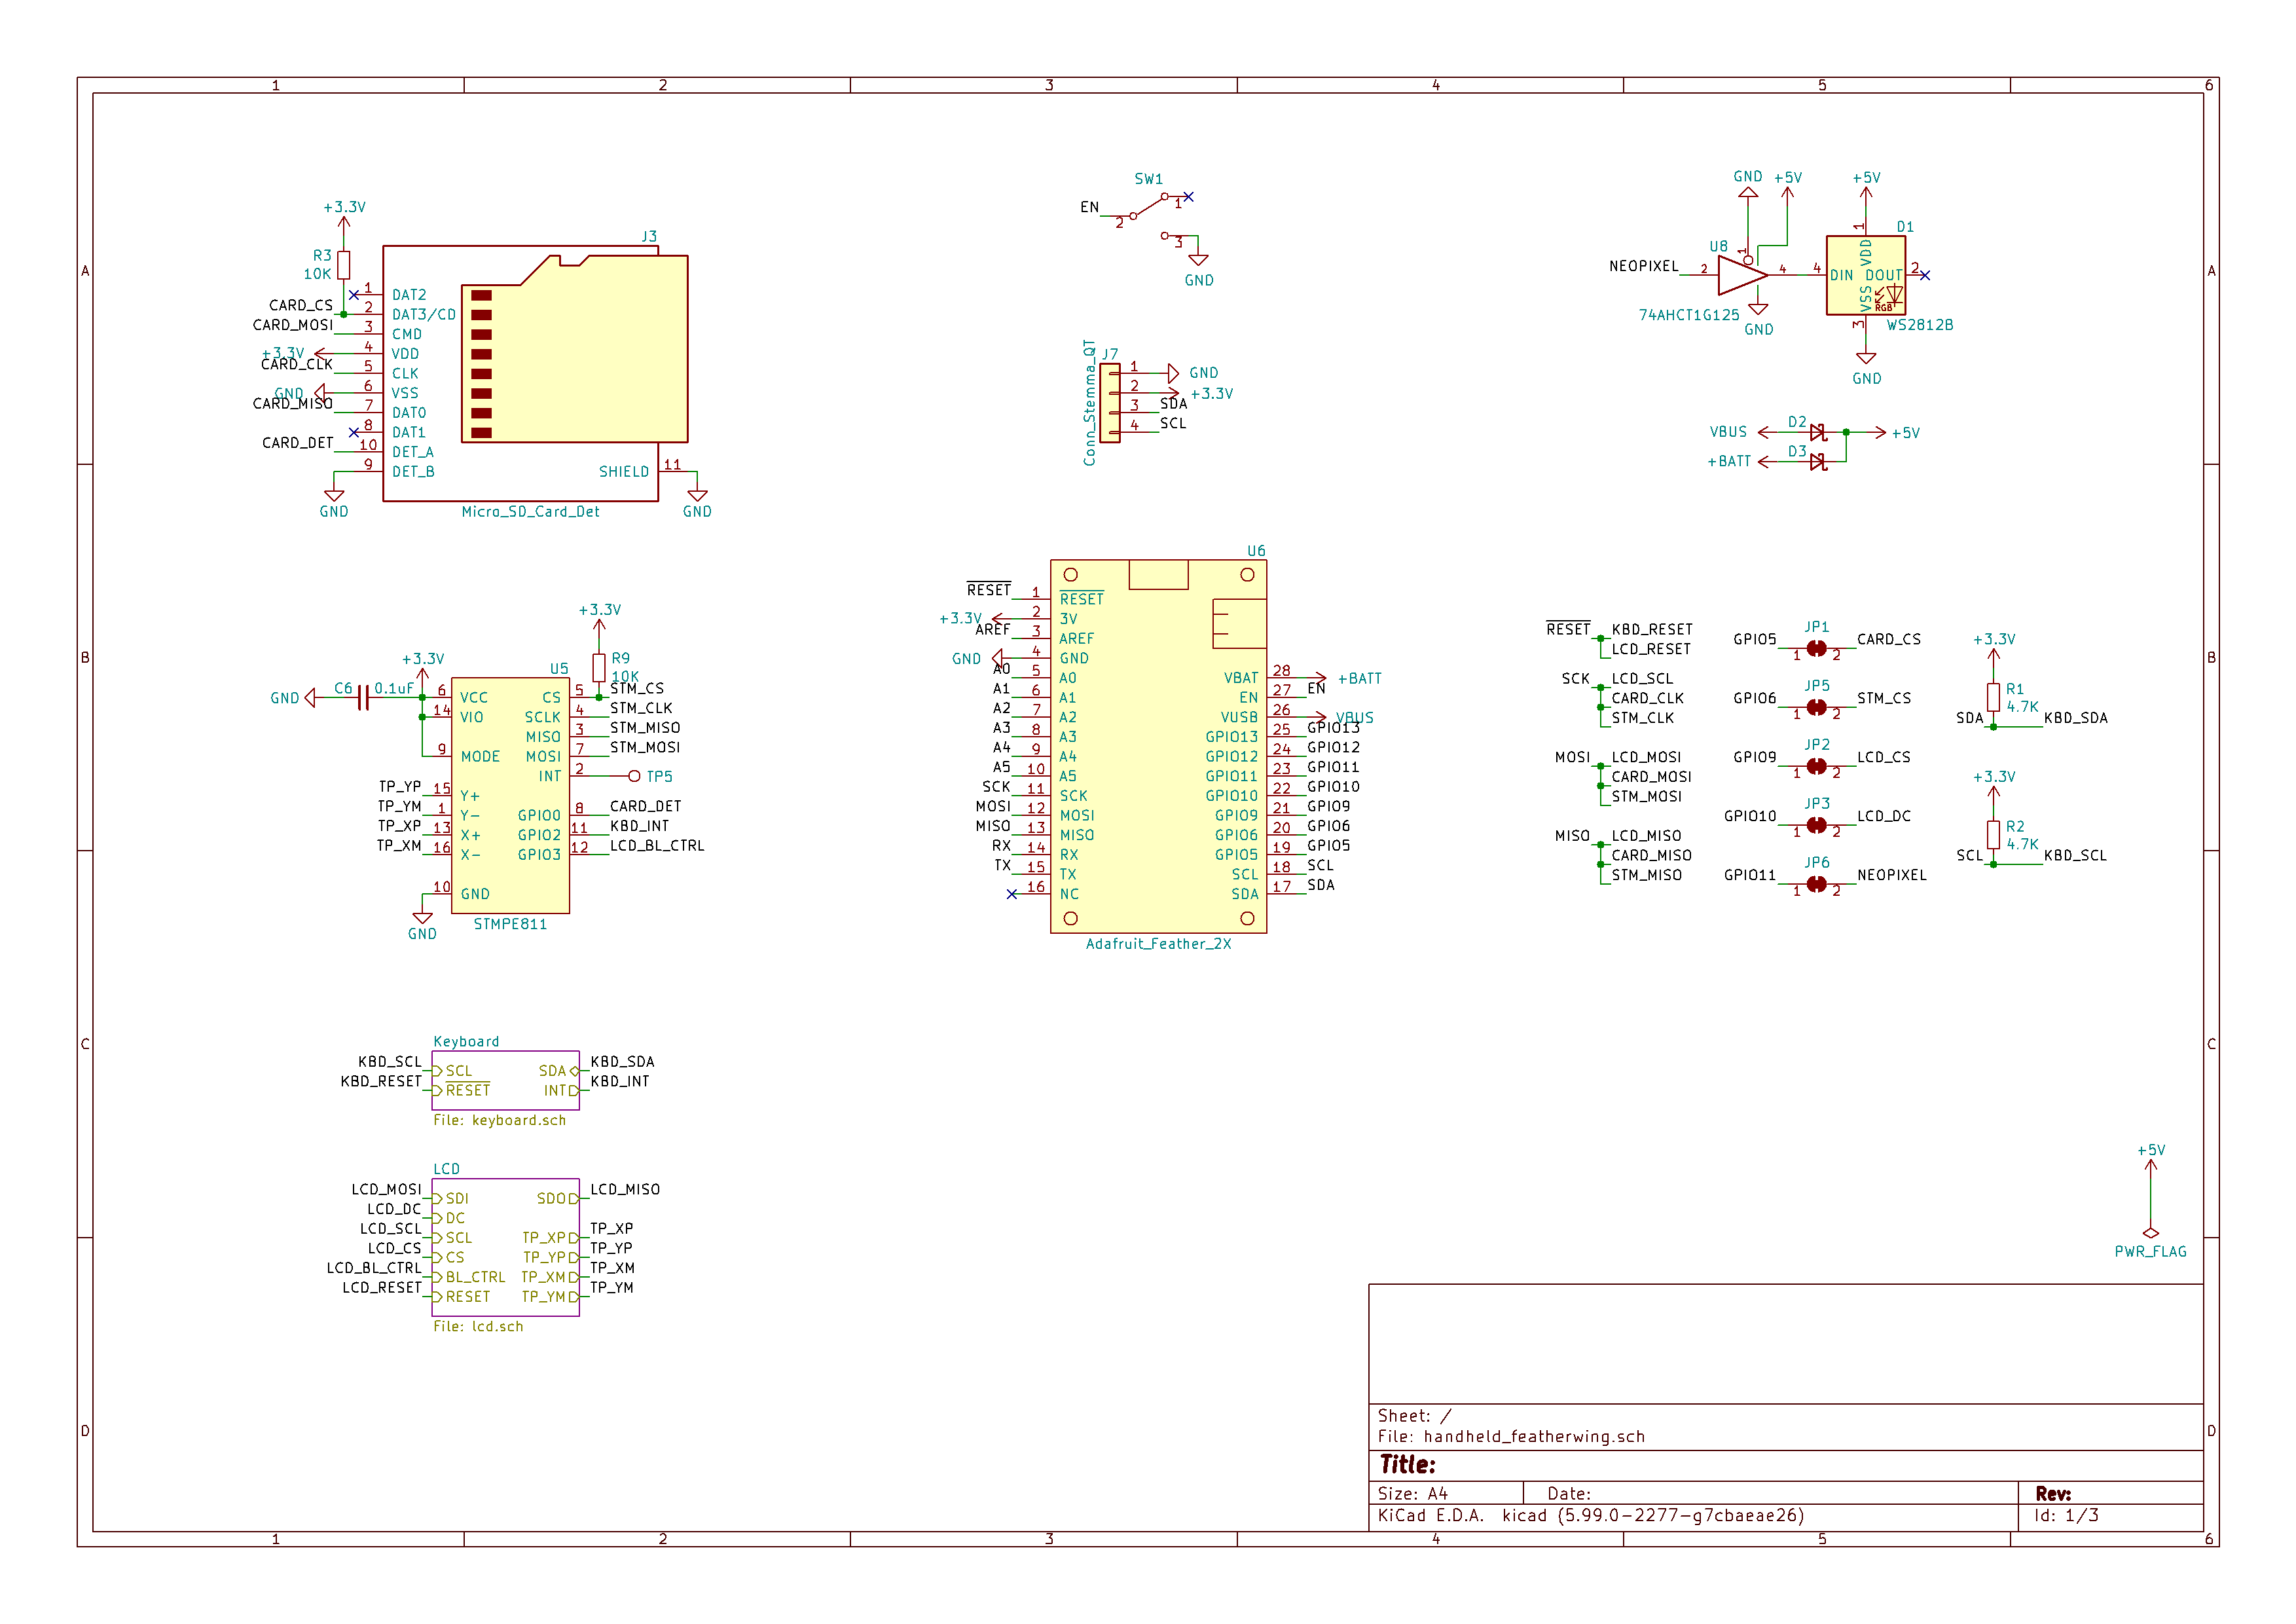
Task: Click the GND symbol under SW1 pin 3
Action: (x=1198, y=260)
